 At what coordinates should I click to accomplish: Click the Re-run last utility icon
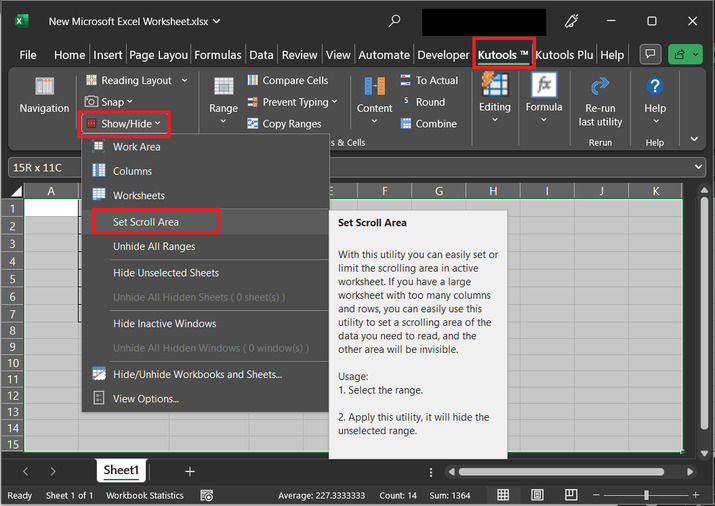pyautogui.click(x=600, y=87)
